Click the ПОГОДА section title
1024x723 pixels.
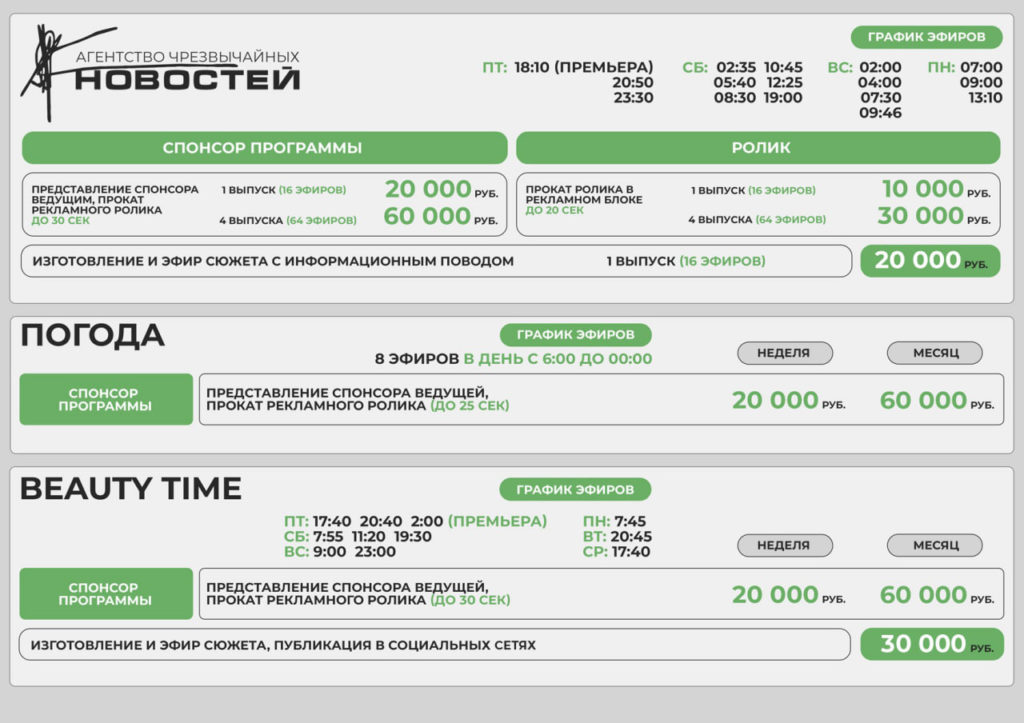92,336
